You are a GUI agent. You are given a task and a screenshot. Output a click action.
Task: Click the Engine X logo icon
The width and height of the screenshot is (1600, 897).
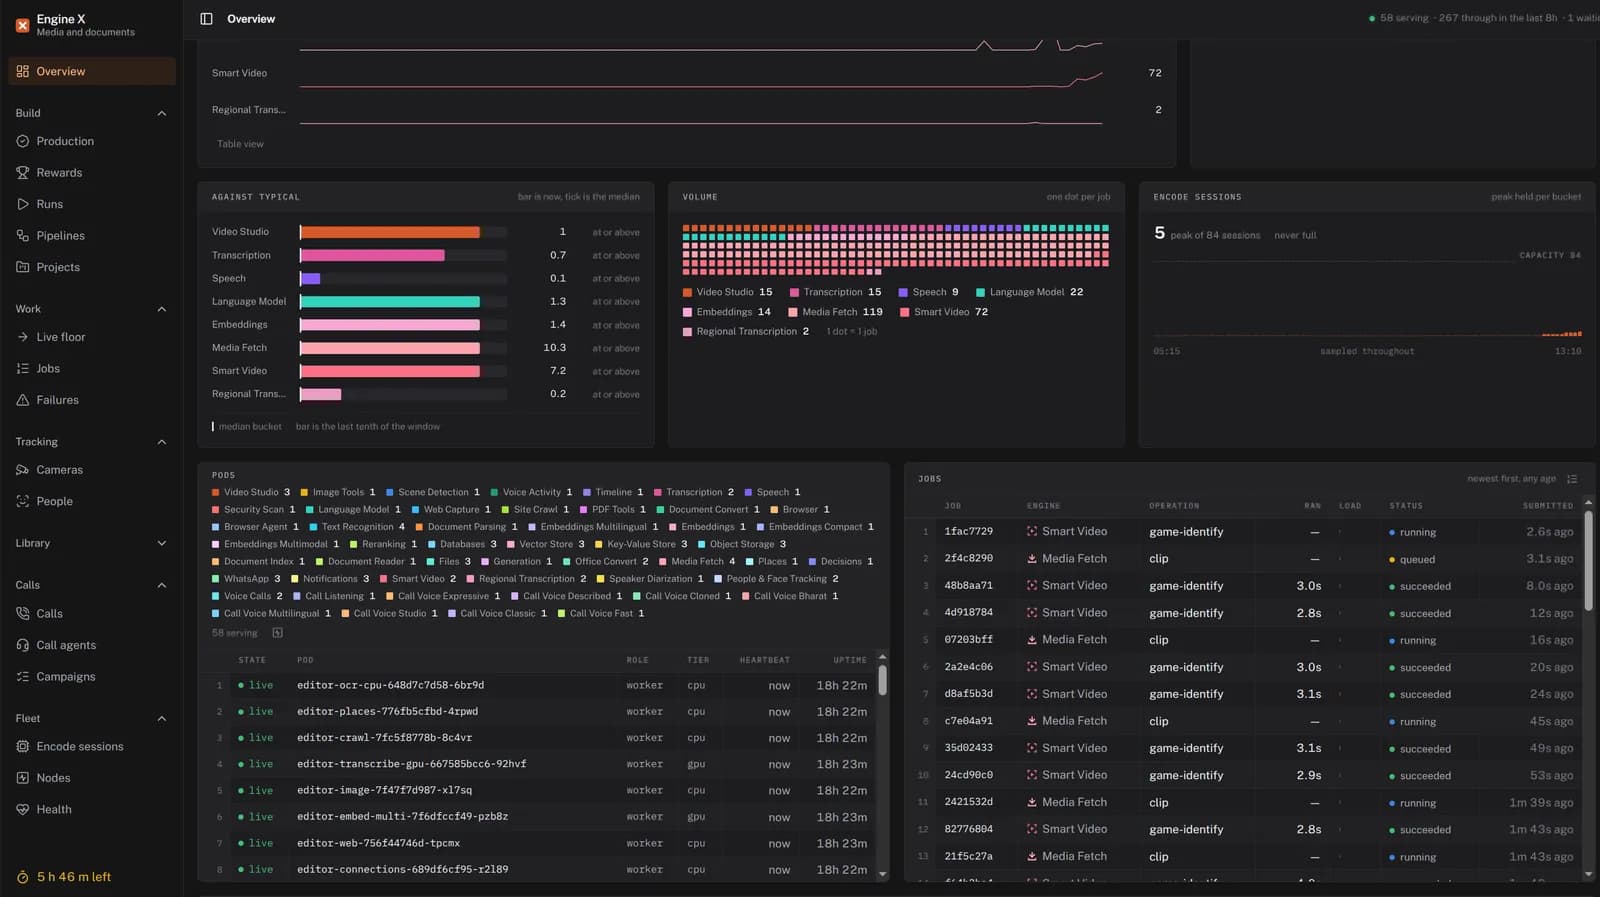[22, 25]
